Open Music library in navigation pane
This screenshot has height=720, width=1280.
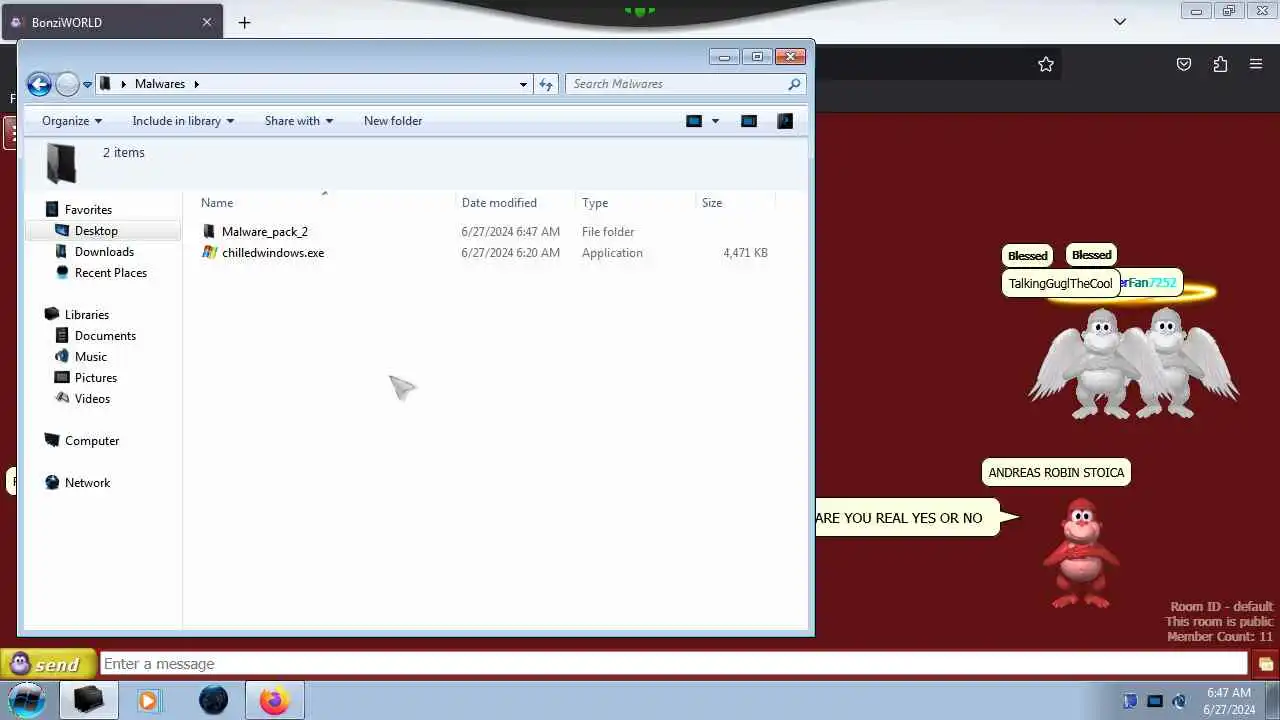pyautogui.click(x=90, y=357)
